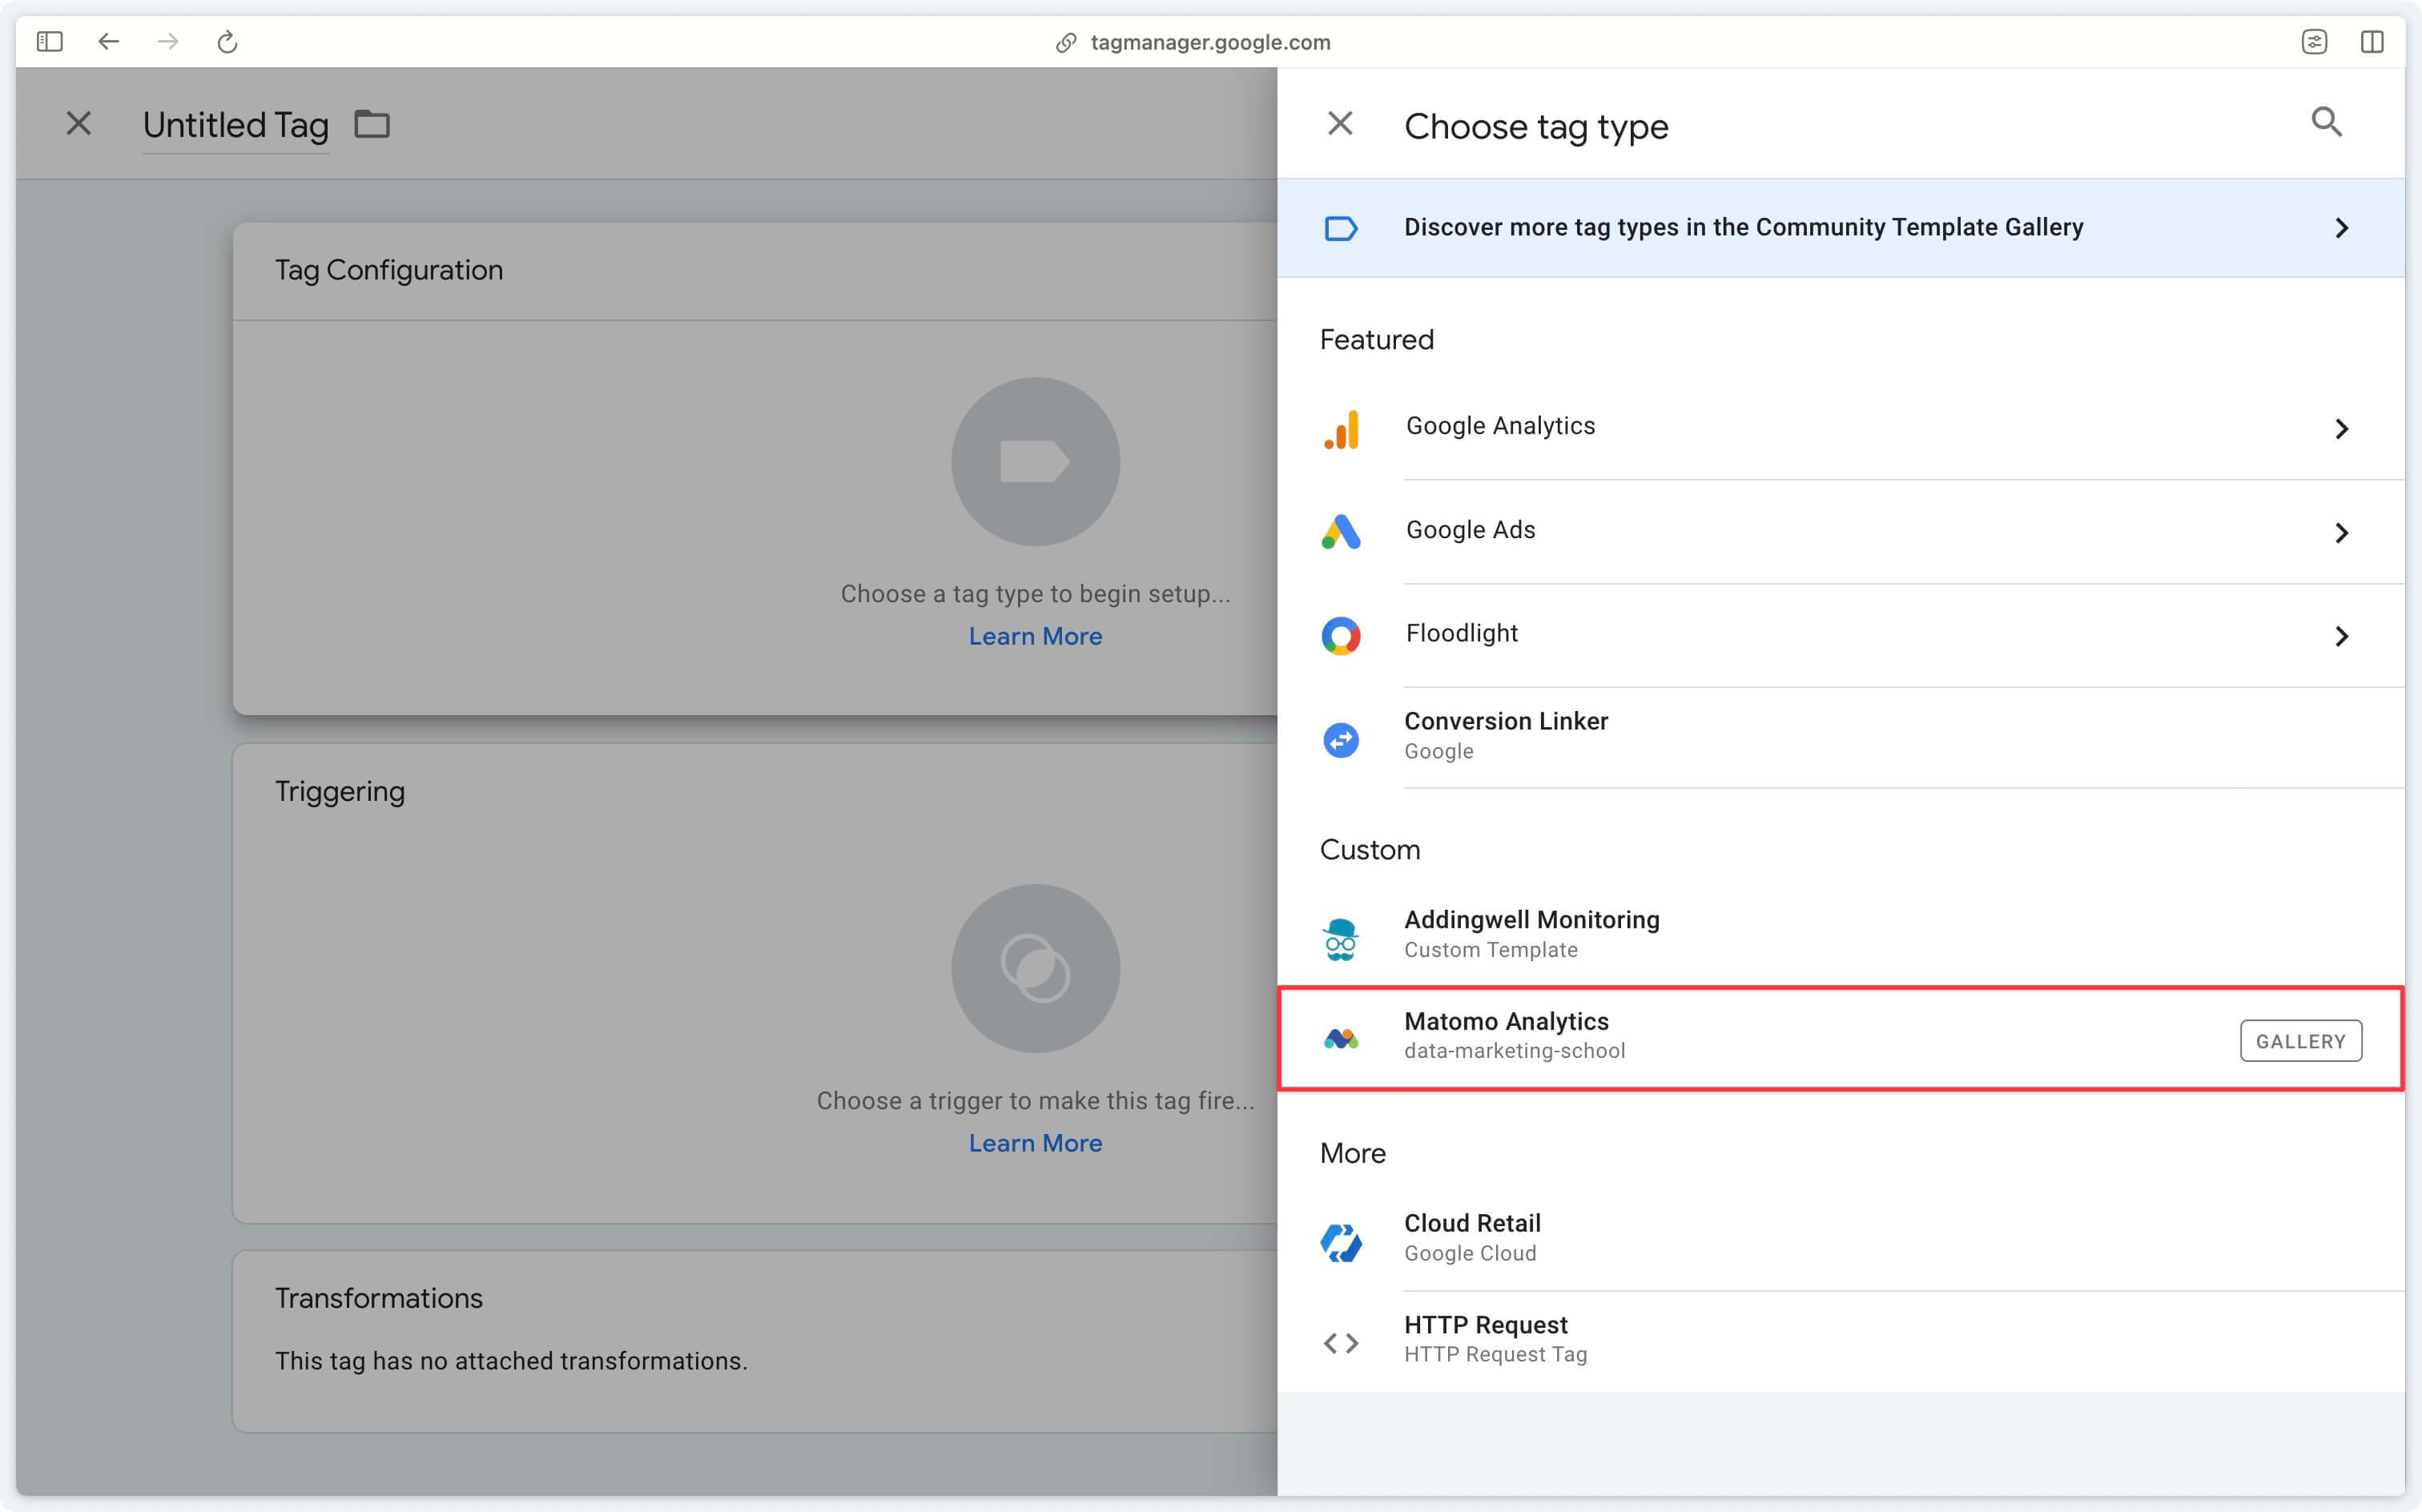Select Addingwell Monitoring custom template
The height and width of the screenshot is (1512, 2422).
(x=1840, y=936)
